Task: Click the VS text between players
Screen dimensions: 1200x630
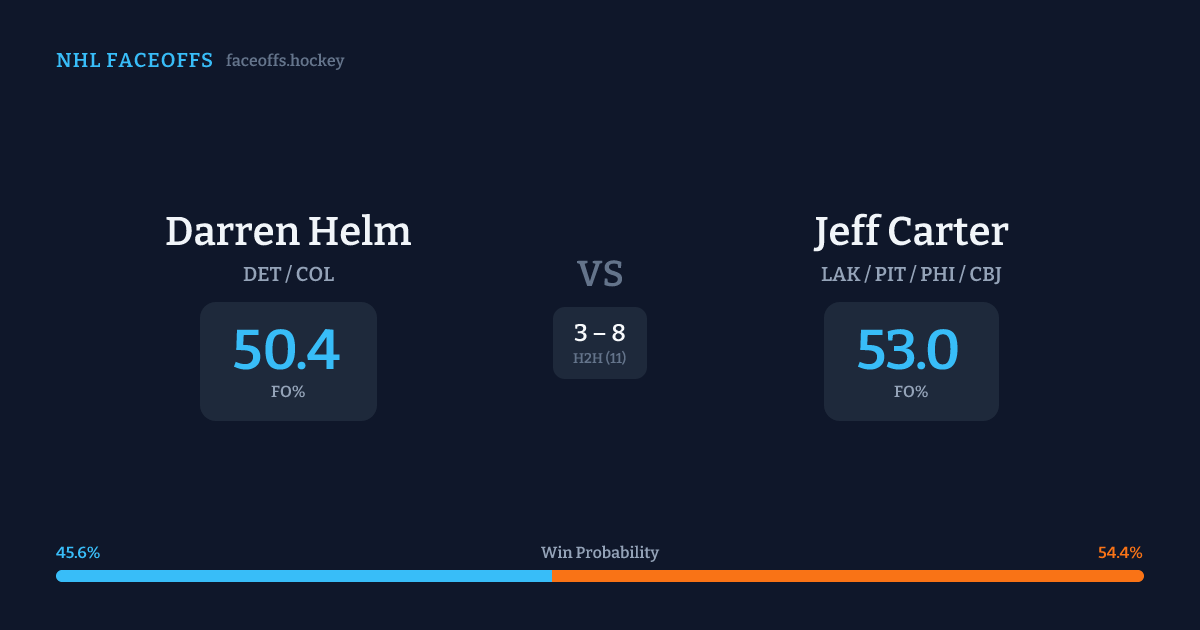Action: (x=600, y=274)
